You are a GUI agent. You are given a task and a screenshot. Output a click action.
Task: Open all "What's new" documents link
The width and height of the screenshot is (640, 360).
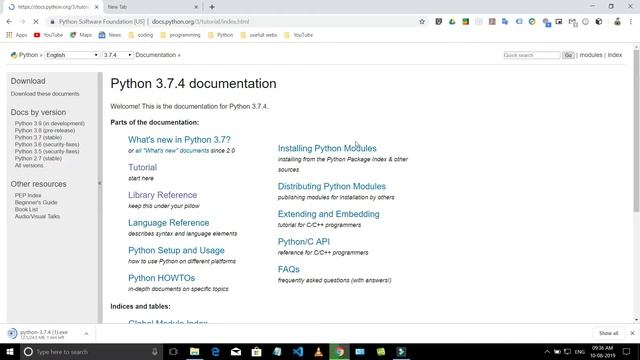coord(172,151)
